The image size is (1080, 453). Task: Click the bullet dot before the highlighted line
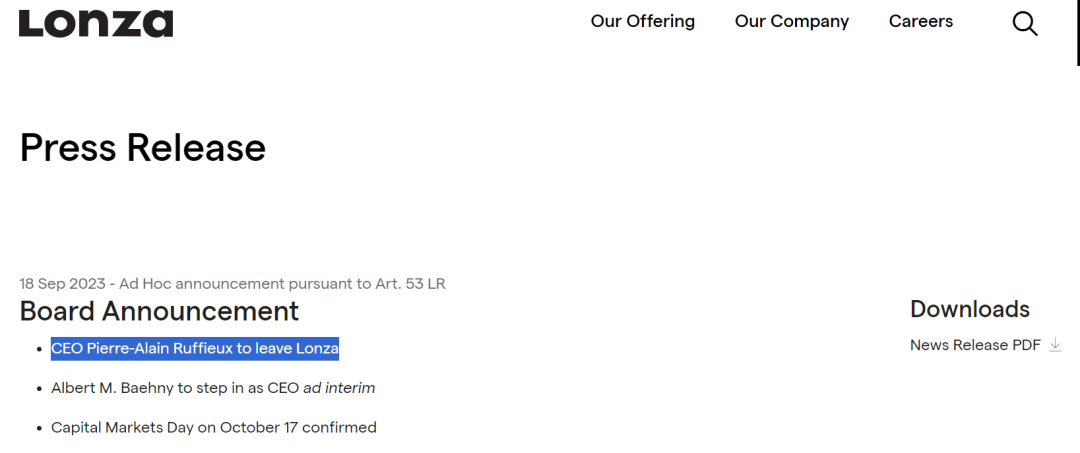37,350
